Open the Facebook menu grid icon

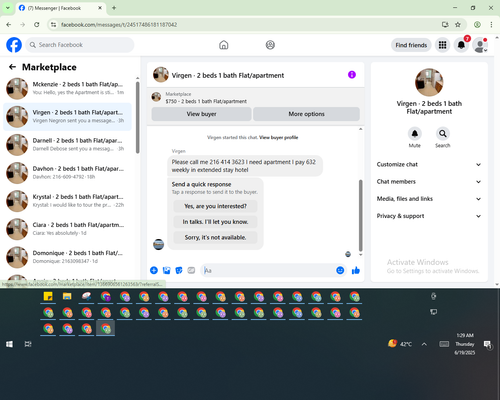click(442, 45)
